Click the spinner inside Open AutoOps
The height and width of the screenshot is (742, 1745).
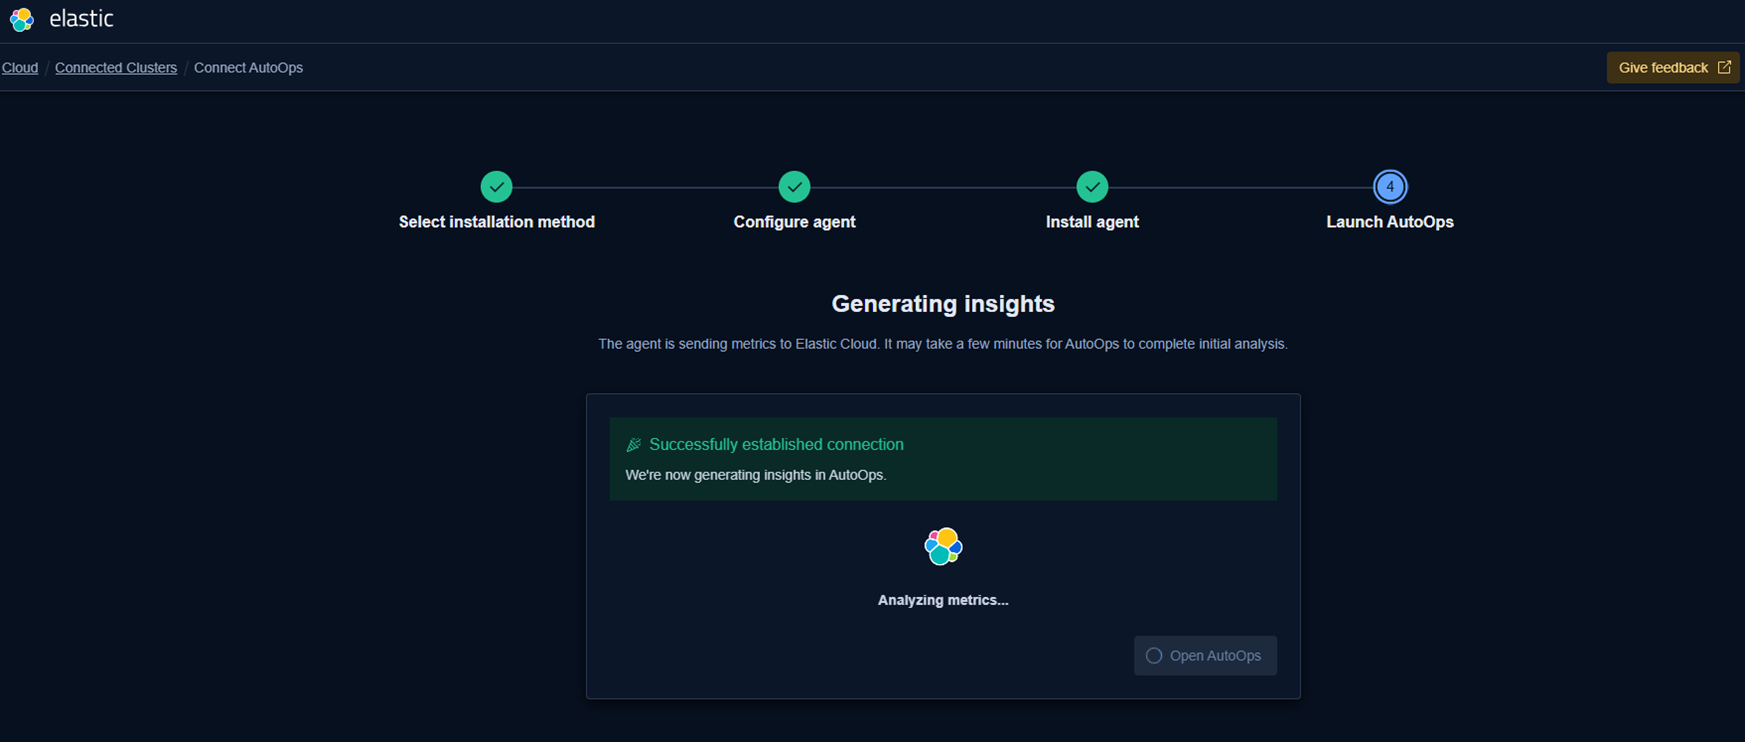(x=1154, y=656)
